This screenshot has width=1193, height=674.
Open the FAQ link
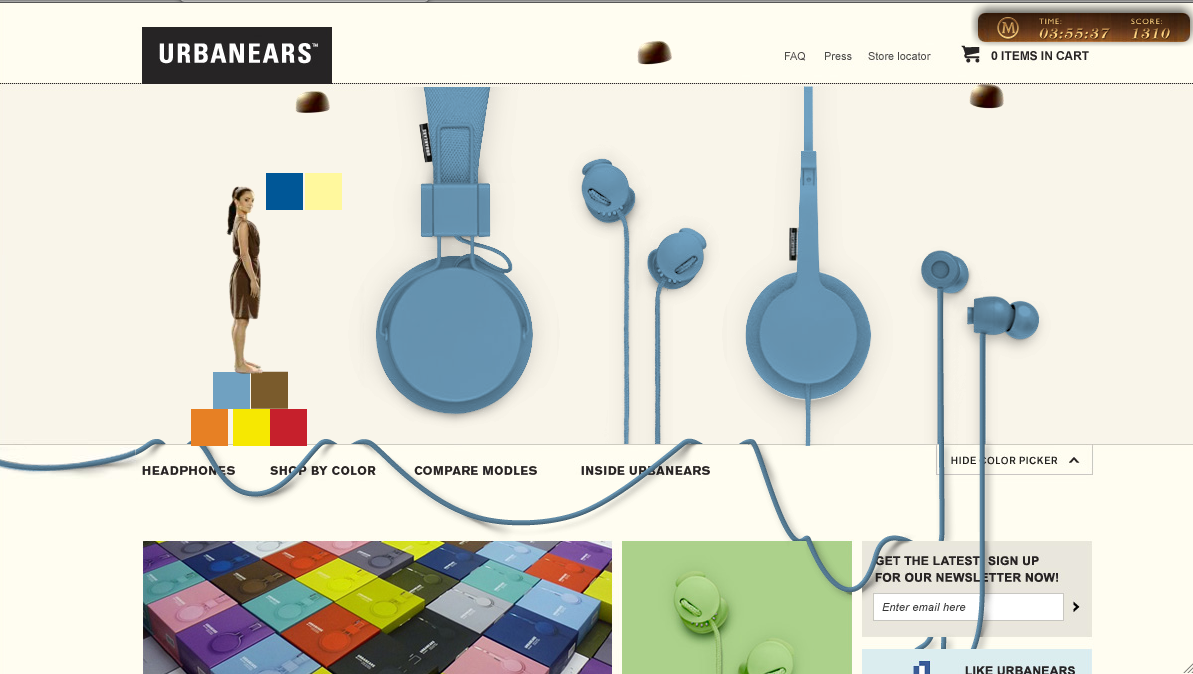[x=794, y=56]
